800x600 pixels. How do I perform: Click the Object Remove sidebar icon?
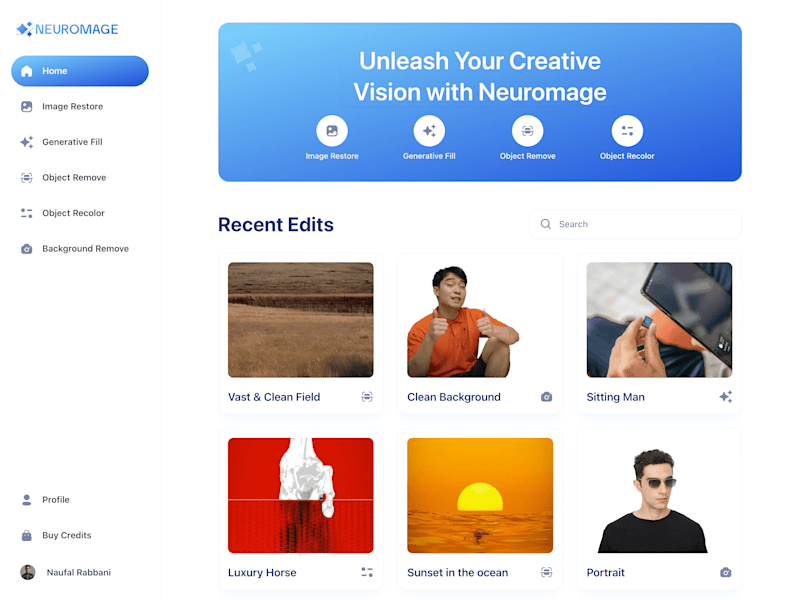[x=27, y=178]
